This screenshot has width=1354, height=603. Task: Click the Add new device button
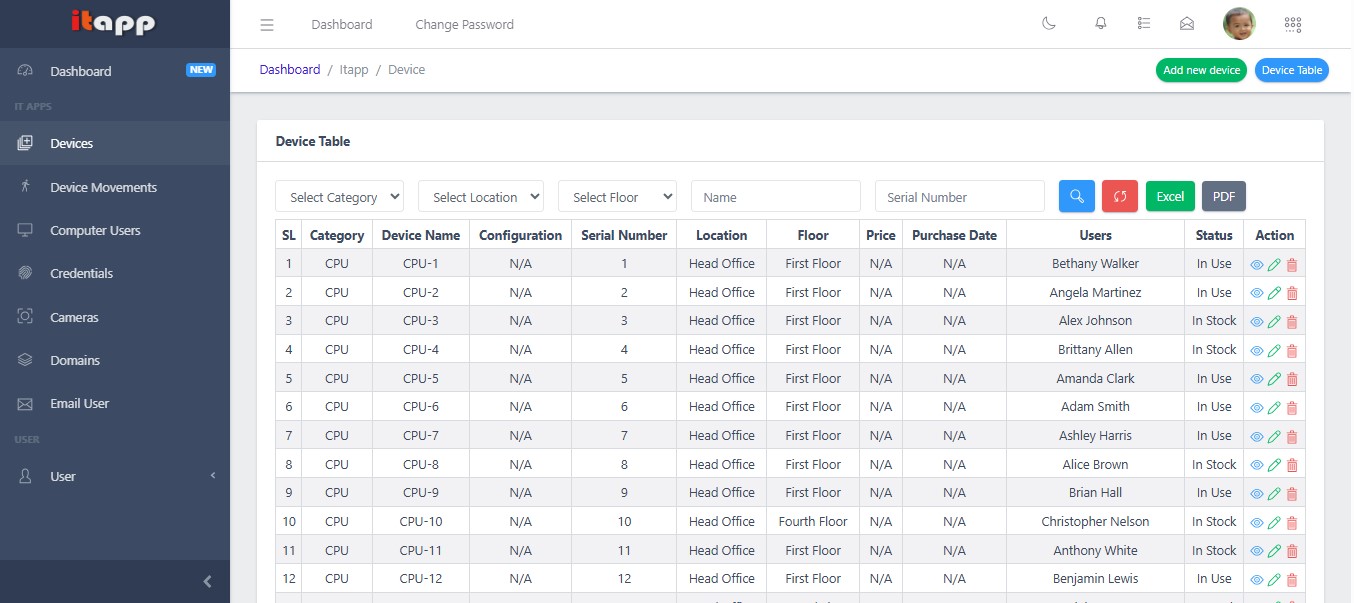pos(1201,70)
